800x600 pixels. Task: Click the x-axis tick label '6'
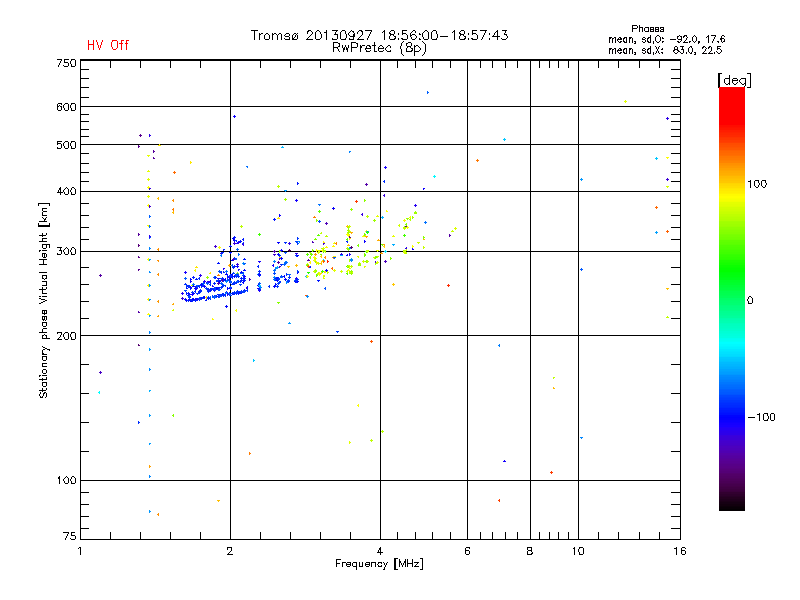(467, 551)
